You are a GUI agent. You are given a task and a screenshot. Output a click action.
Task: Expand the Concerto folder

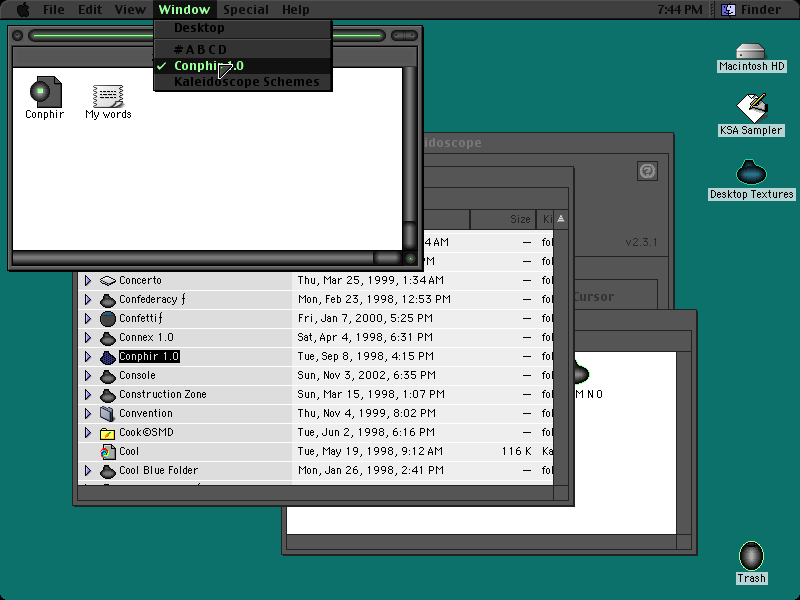(88, 280)
